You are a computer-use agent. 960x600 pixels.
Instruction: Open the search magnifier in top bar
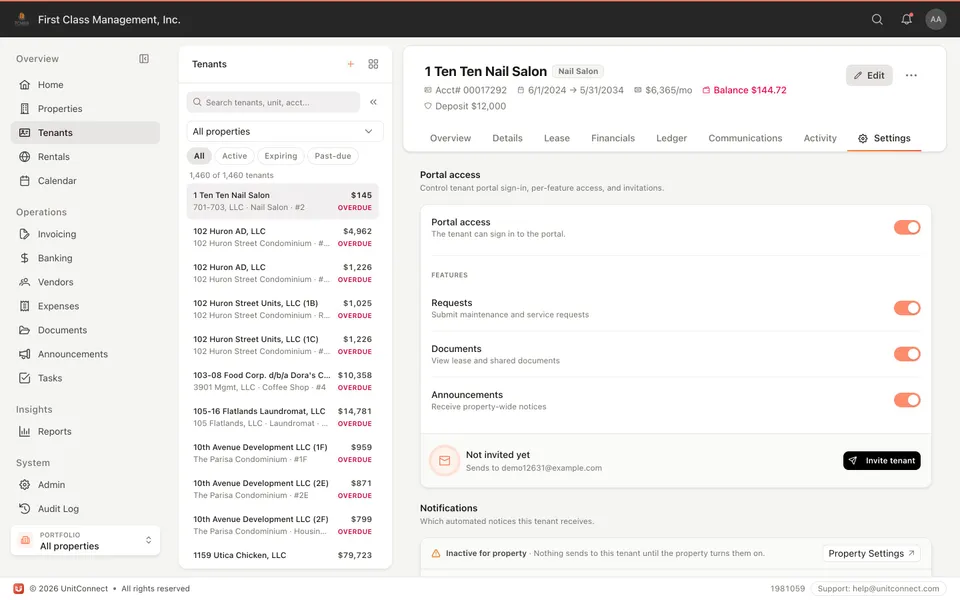[x=877, y=20]
